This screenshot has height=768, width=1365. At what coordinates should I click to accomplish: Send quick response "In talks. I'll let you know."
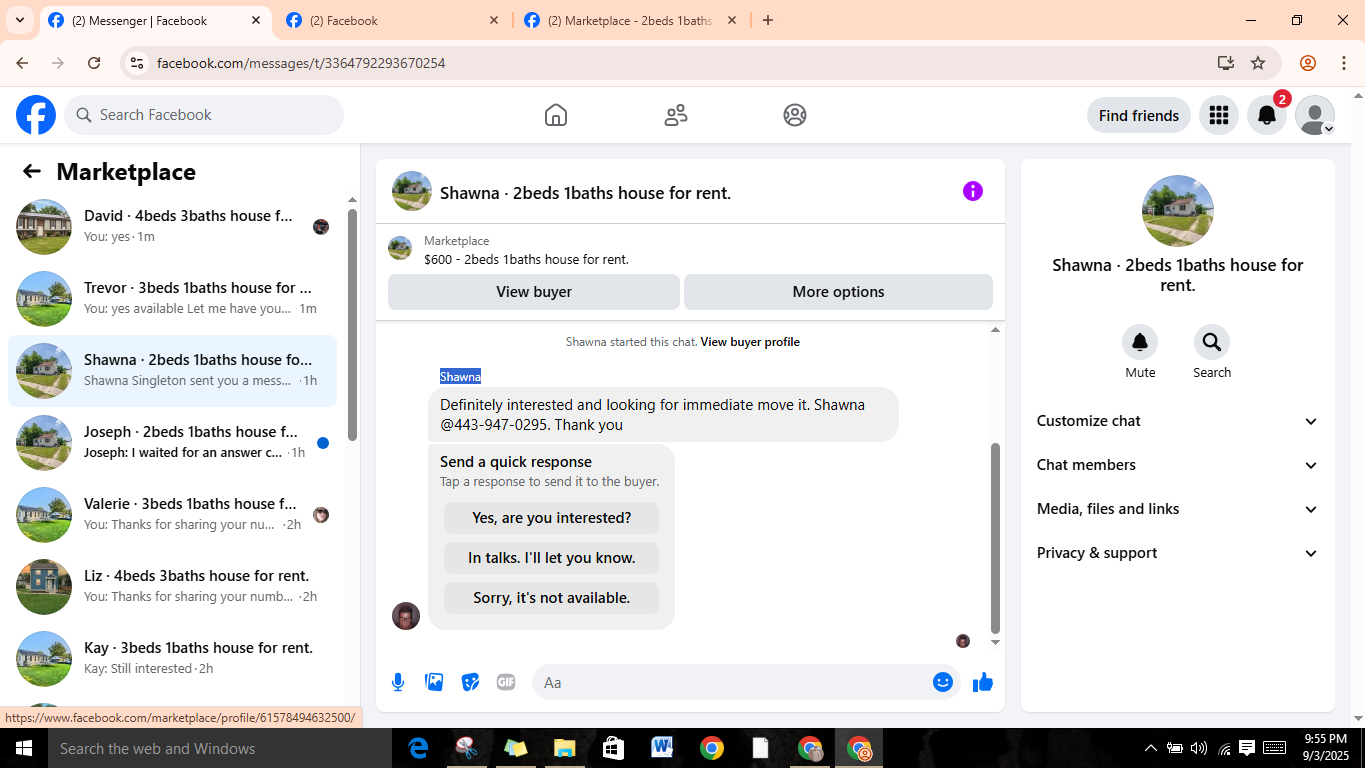point(551,558)
